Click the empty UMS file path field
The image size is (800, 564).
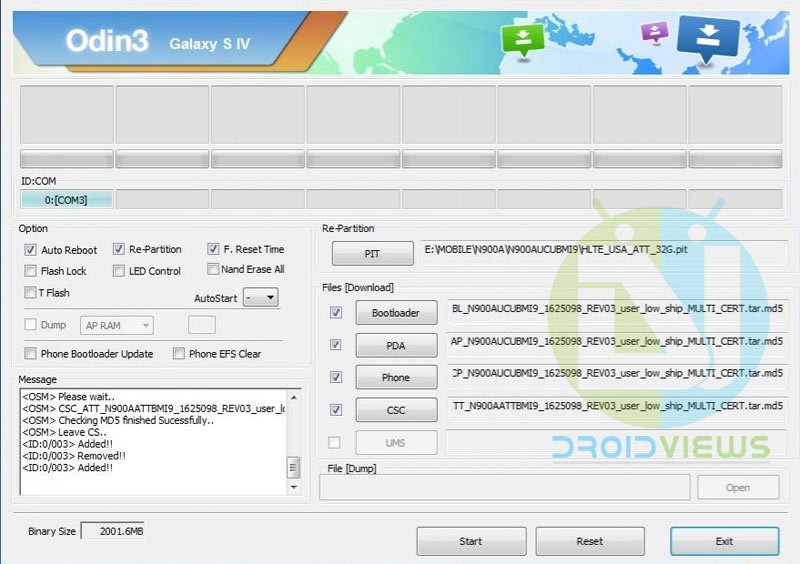click(617, 442)
